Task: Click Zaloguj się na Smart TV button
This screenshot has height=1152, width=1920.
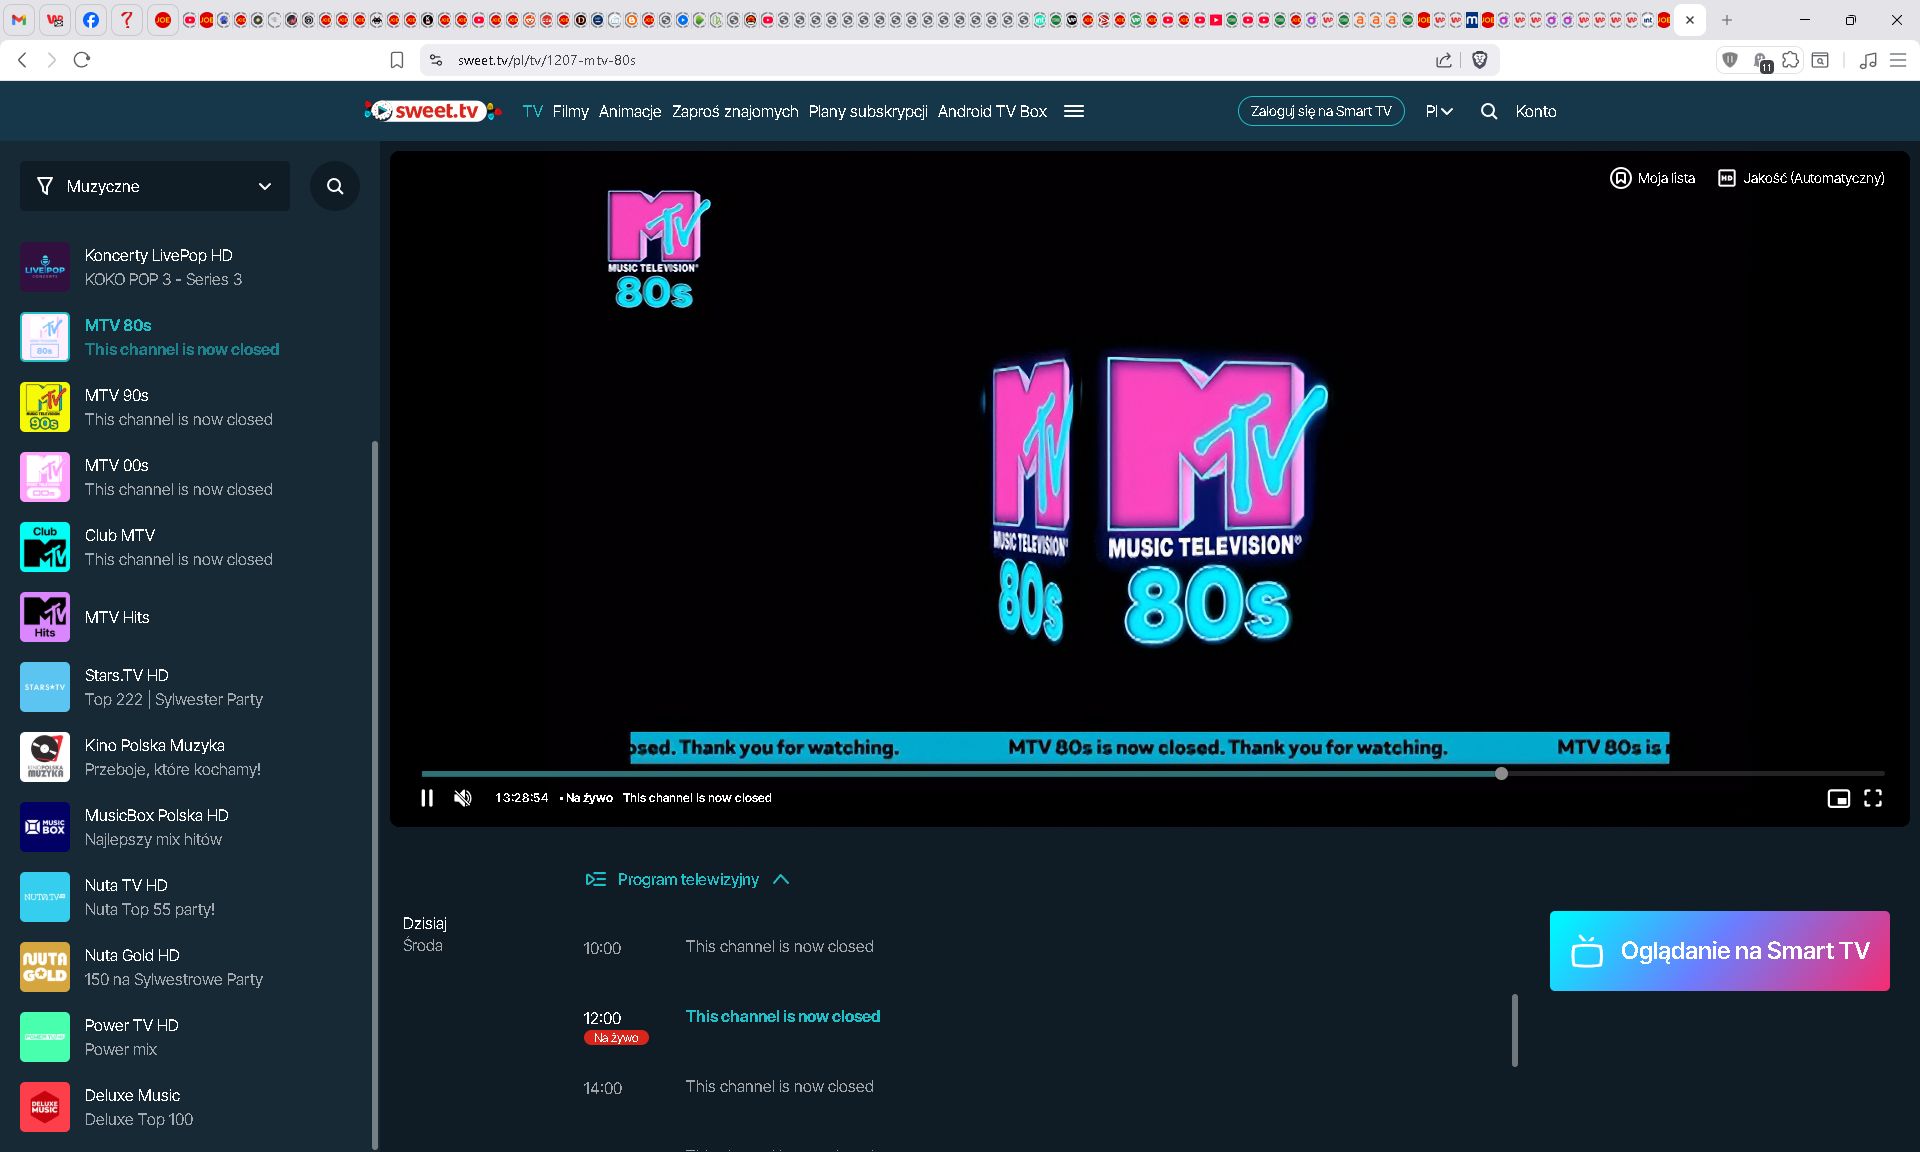Action: click(x=1321, y=111)
